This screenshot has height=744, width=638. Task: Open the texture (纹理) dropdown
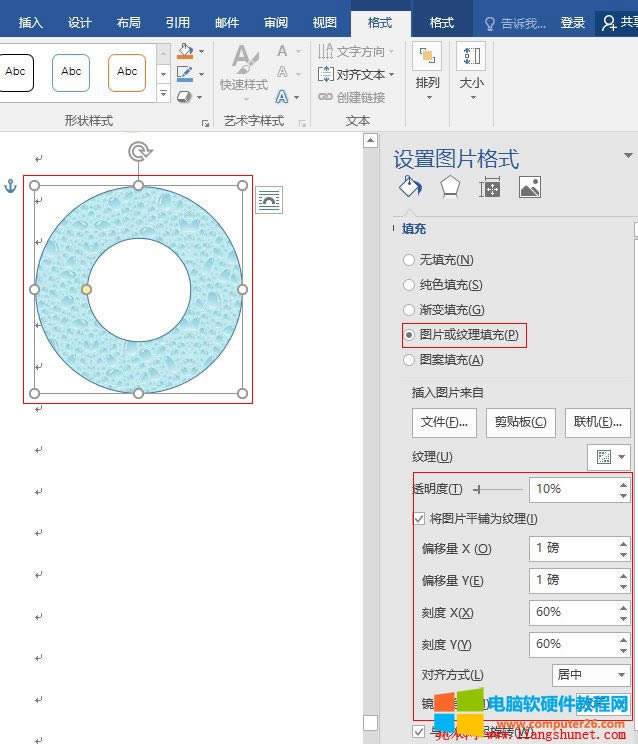pyautogui.click(x=609, y=457)
